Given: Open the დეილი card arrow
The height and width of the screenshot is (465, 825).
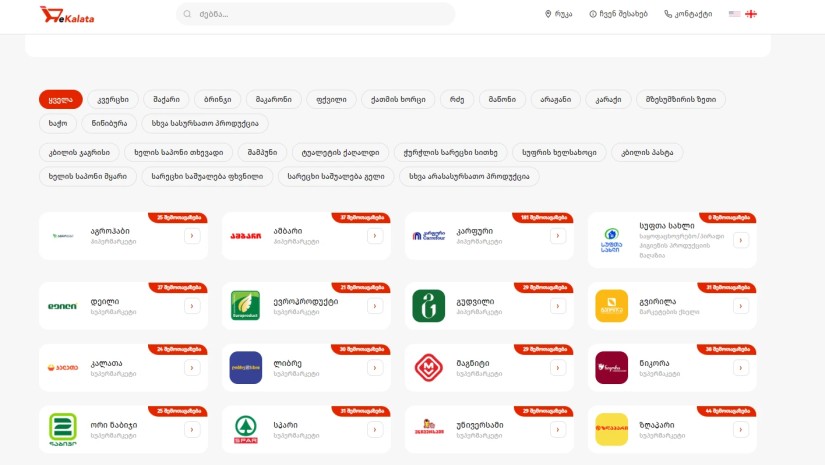Looking at the screenshot, I should (x=192, y=306).
